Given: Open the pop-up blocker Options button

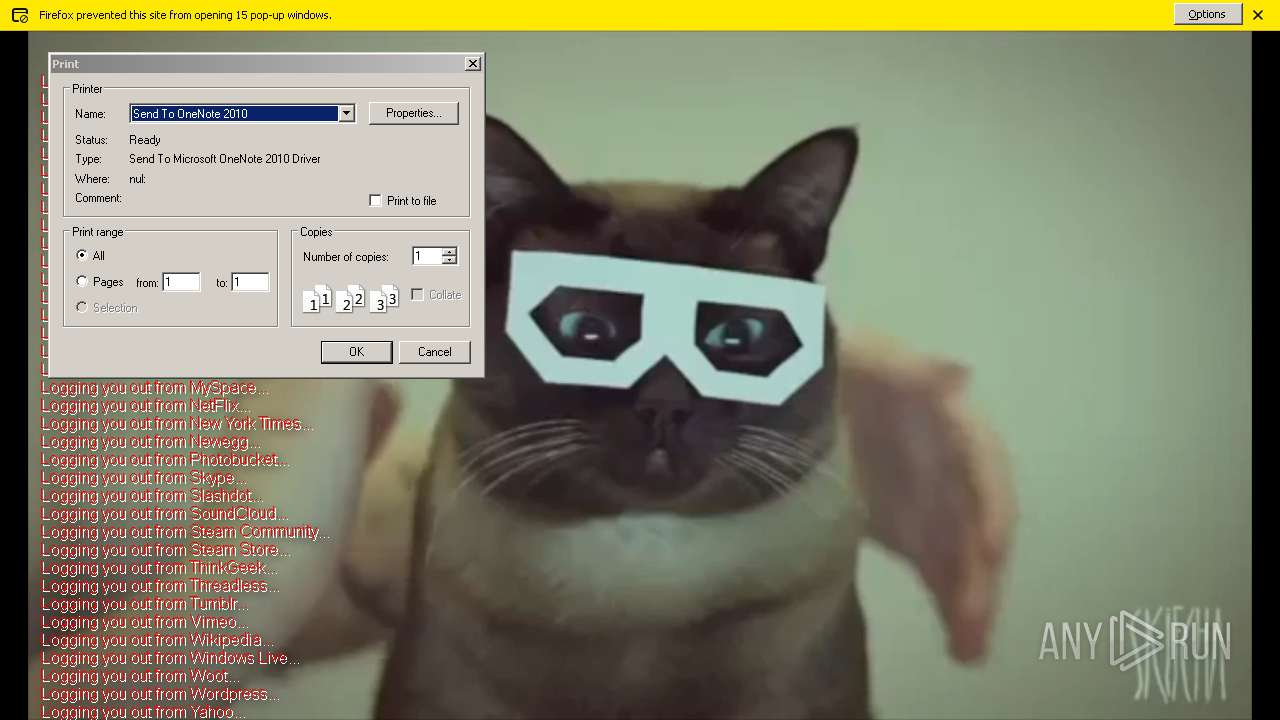Looking at the screenshot, I should 1207,14.
